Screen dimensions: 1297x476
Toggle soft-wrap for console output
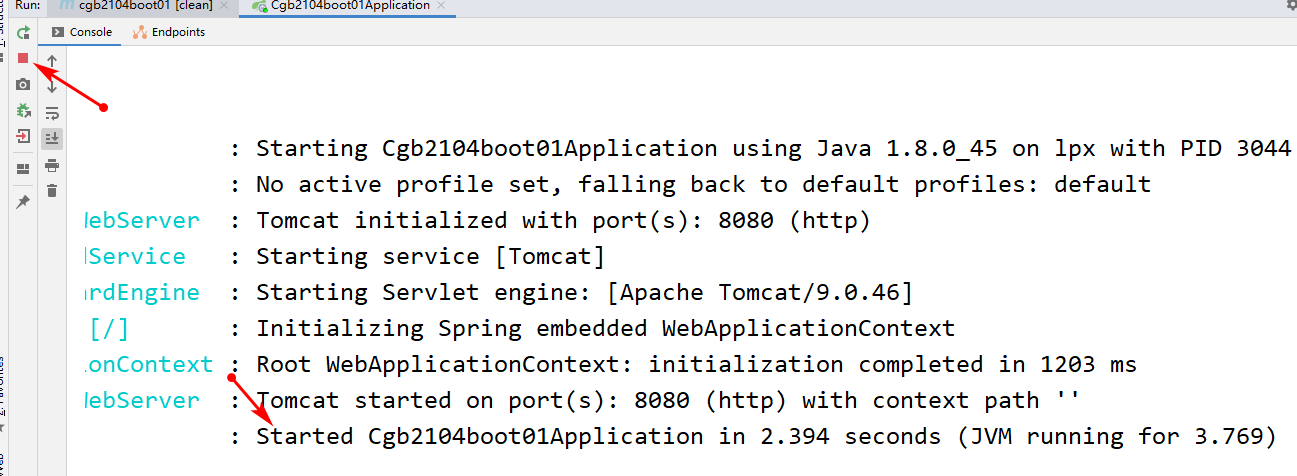(52, 112)
